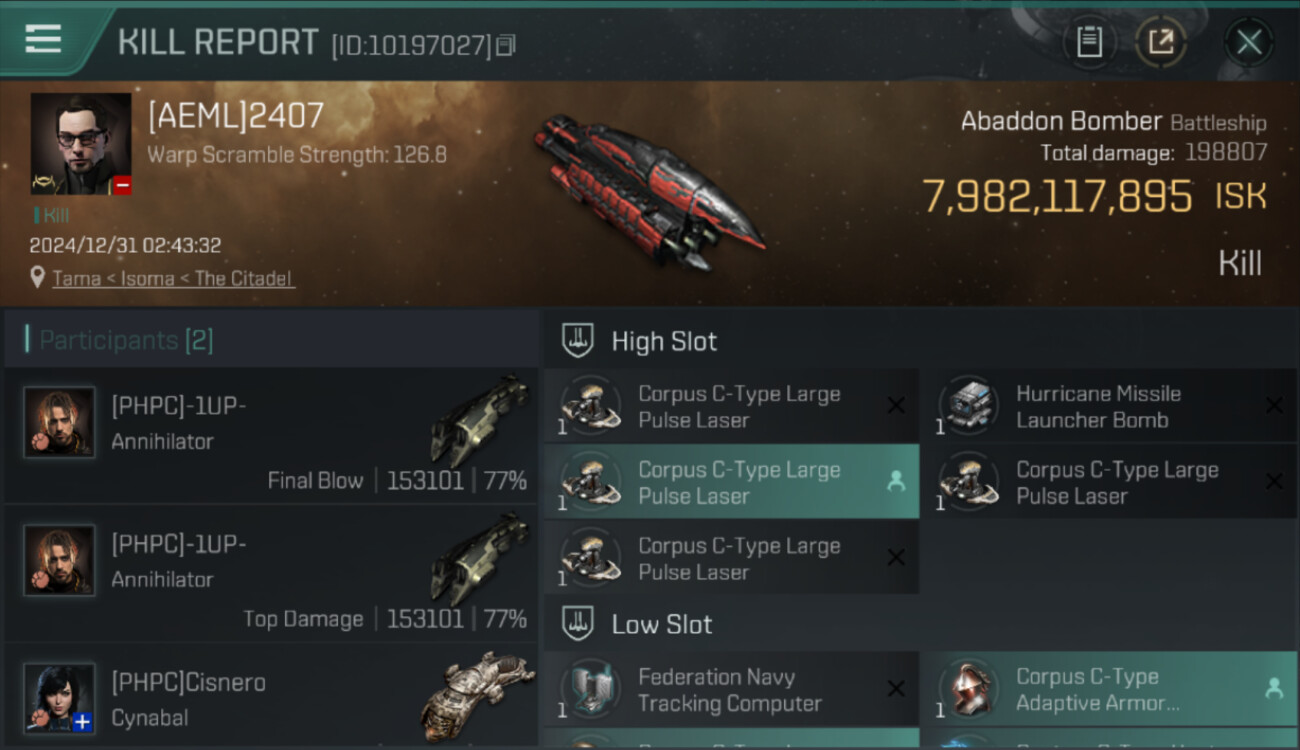Viewport: 1300px width, 750px height.
Task: Click Federation Navy Tracking Computer icon
Action: click(590, 689)
